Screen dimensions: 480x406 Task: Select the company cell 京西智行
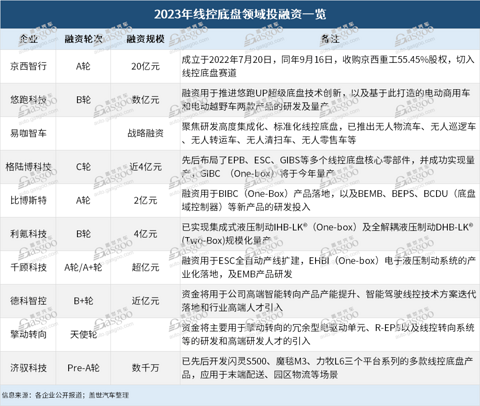(28, 66)
